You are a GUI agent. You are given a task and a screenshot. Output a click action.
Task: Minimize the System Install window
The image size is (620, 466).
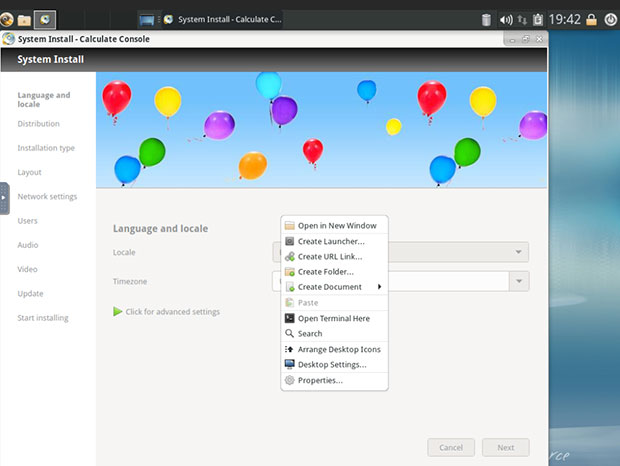(512, 40)
